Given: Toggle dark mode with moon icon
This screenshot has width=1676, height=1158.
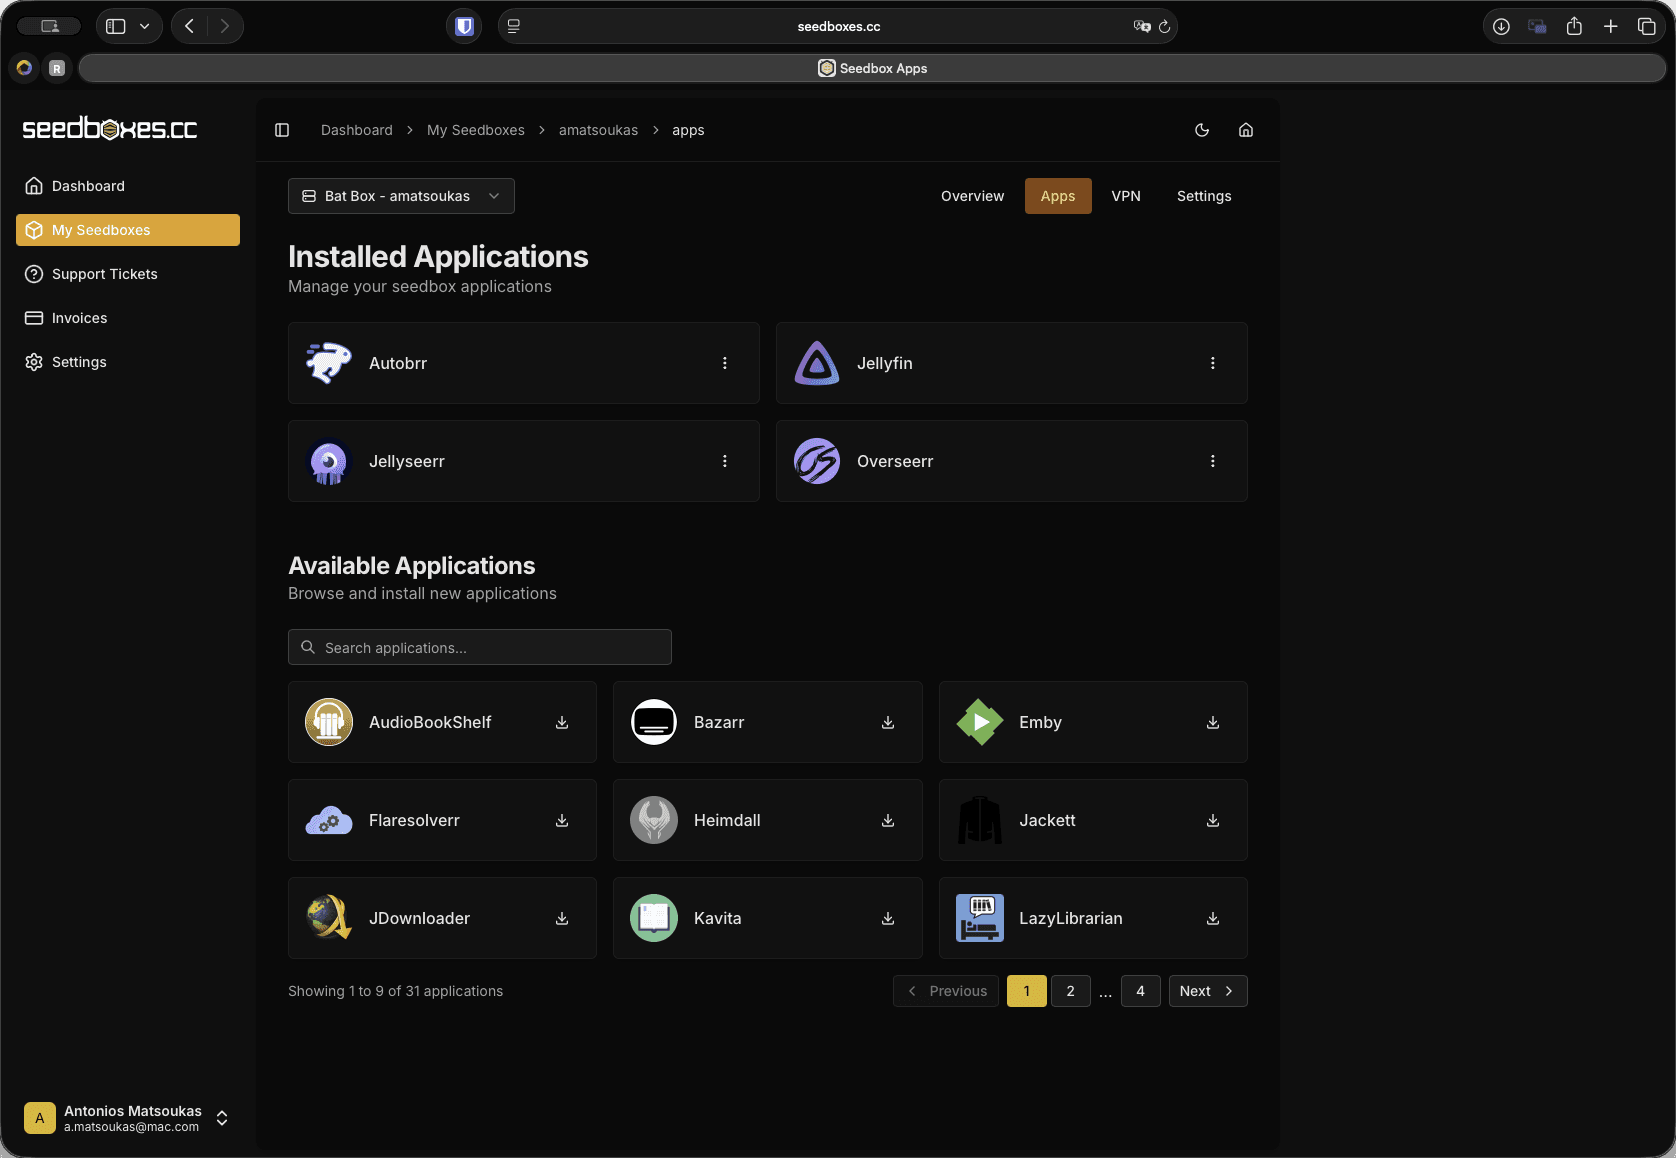Looking at the screenshot, I should tap(1202, 130).
